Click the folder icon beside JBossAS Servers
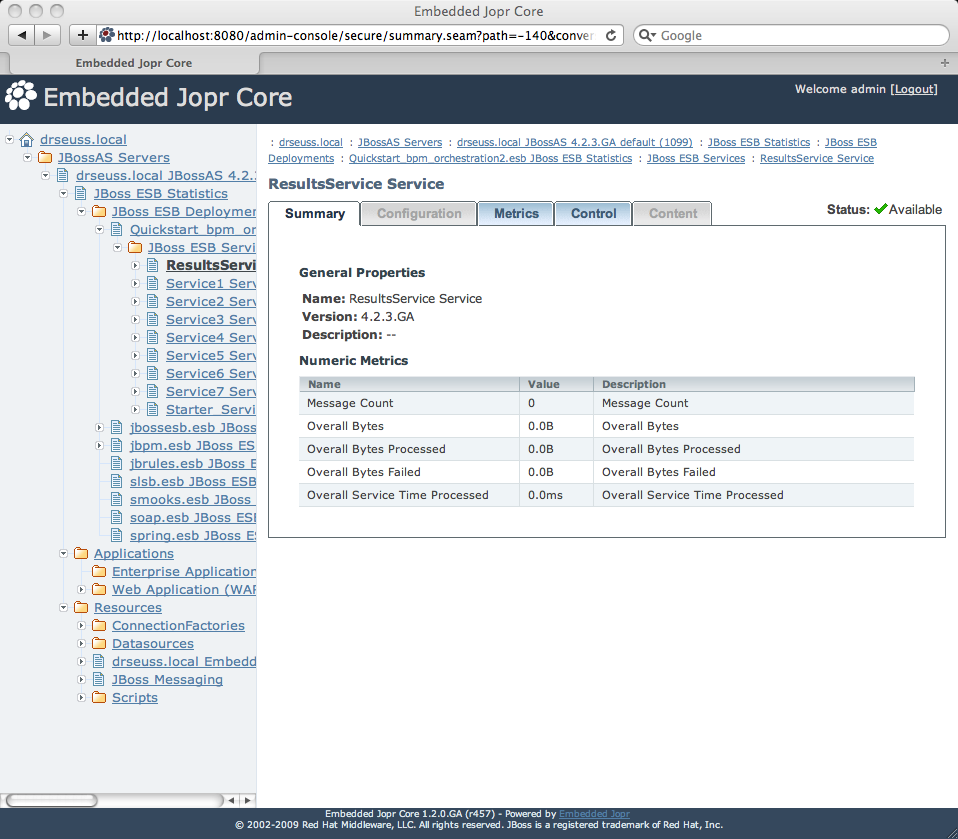 pyautogui.click(x=45, y=158)
